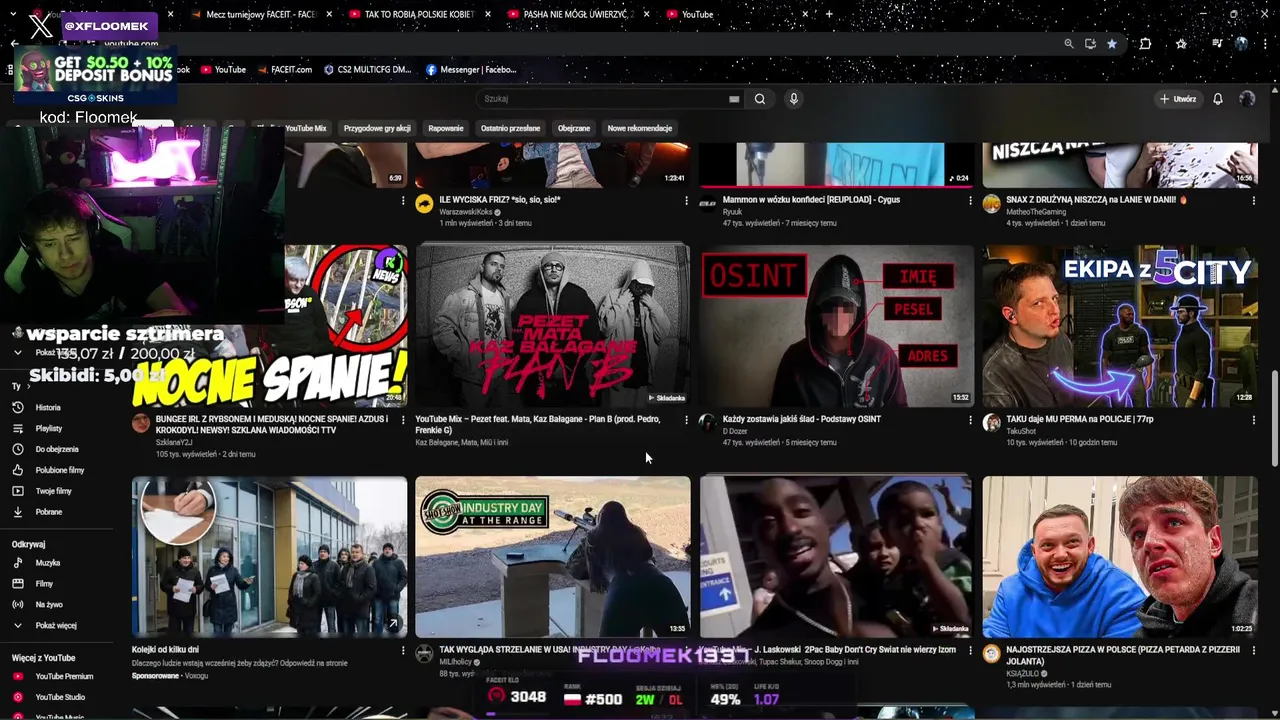1280x720 pixels.
Task: Open the YouTube account avatar menu
Action: [x=1247, y=99]
